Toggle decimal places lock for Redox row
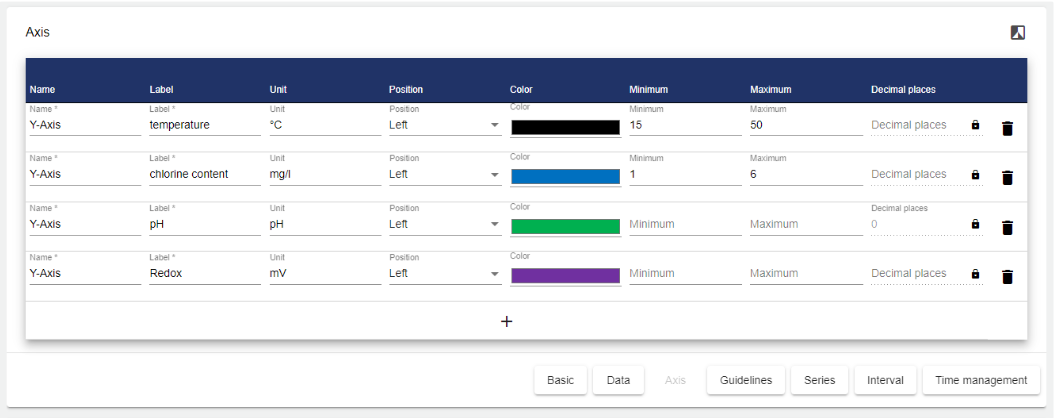This screenshot has height=418, width=1055. point(975,274)
